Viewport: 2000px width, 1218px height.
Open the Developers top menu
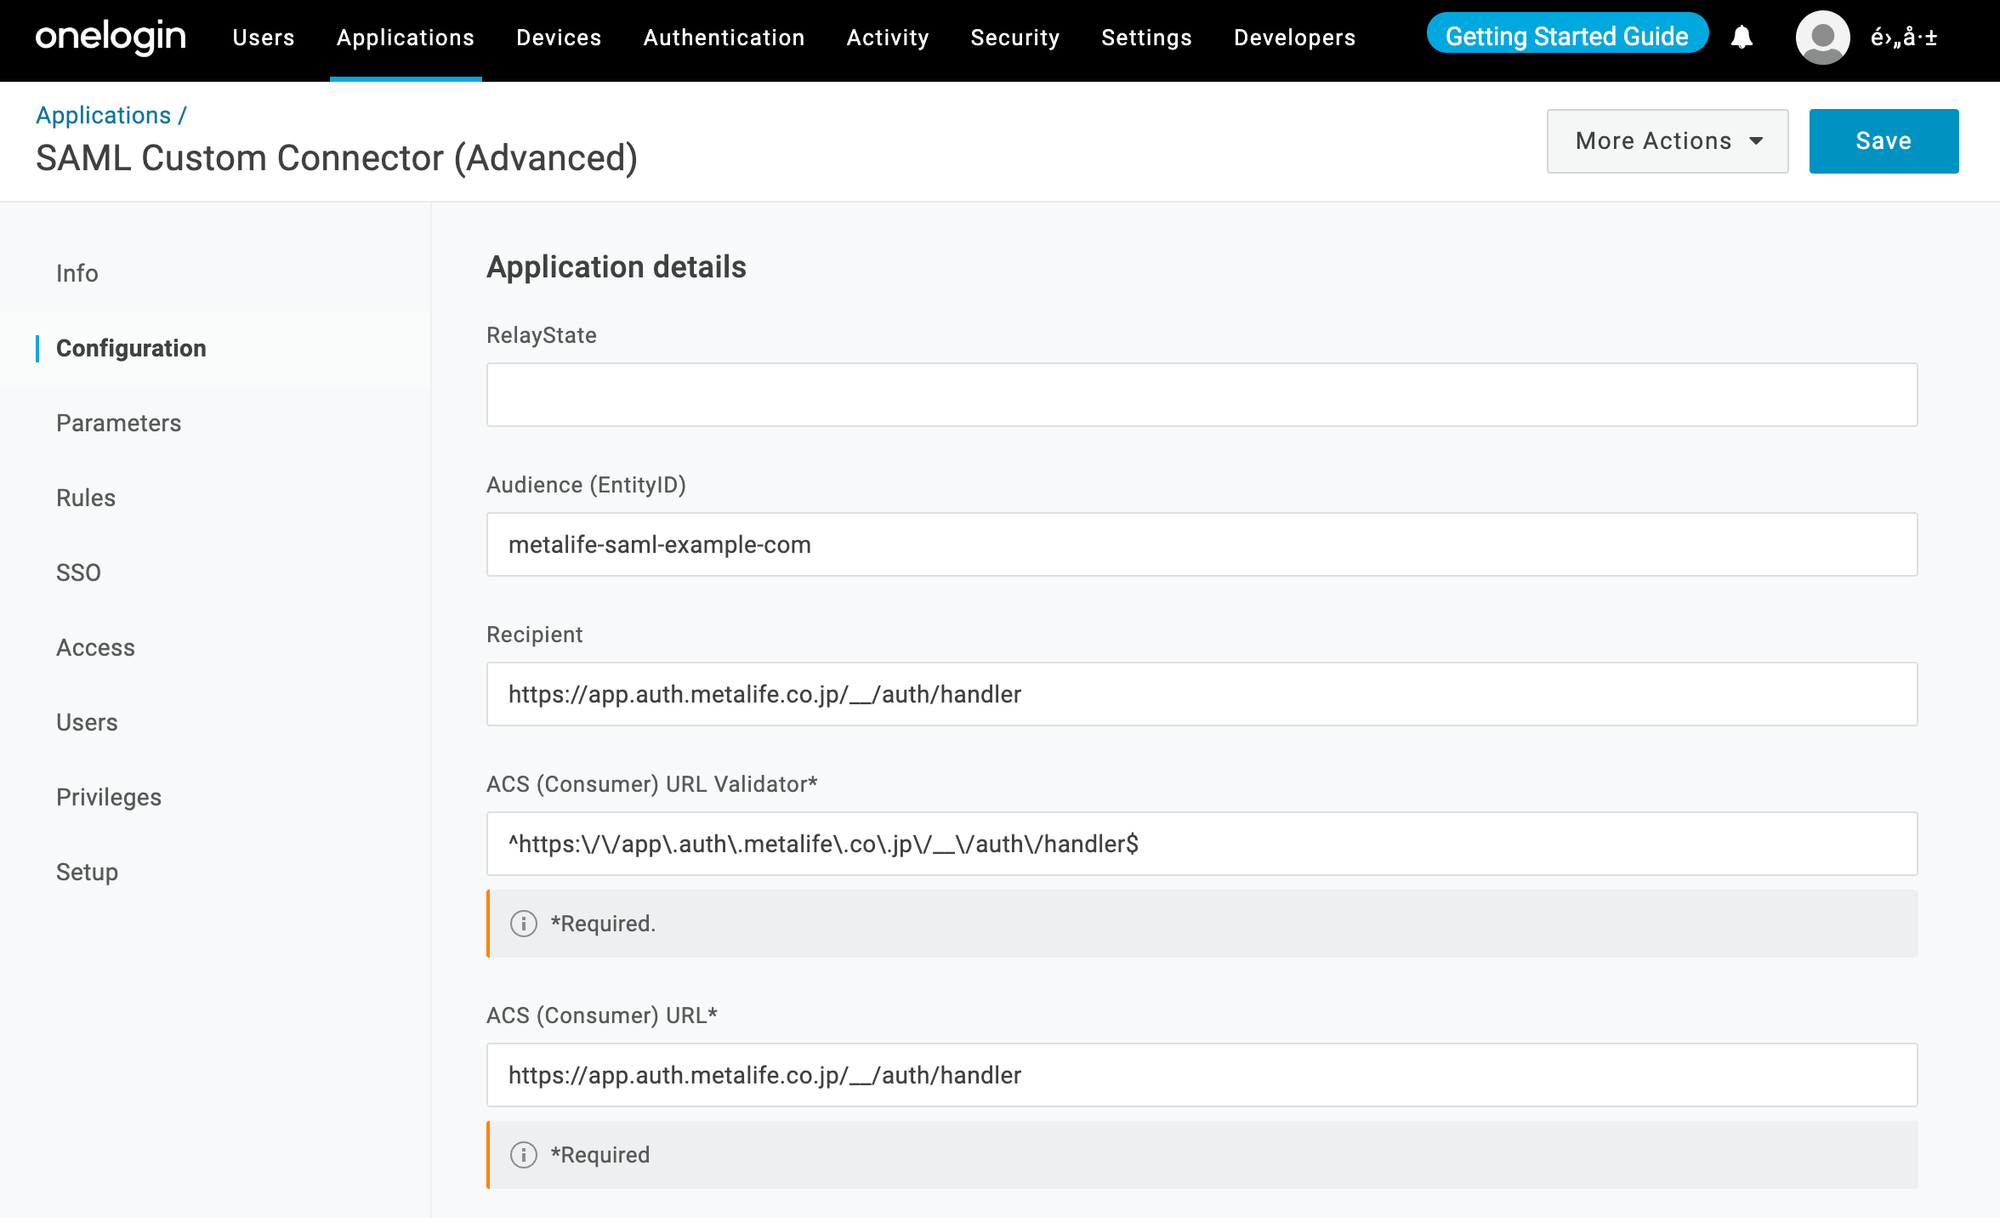tap(1295, 37)
